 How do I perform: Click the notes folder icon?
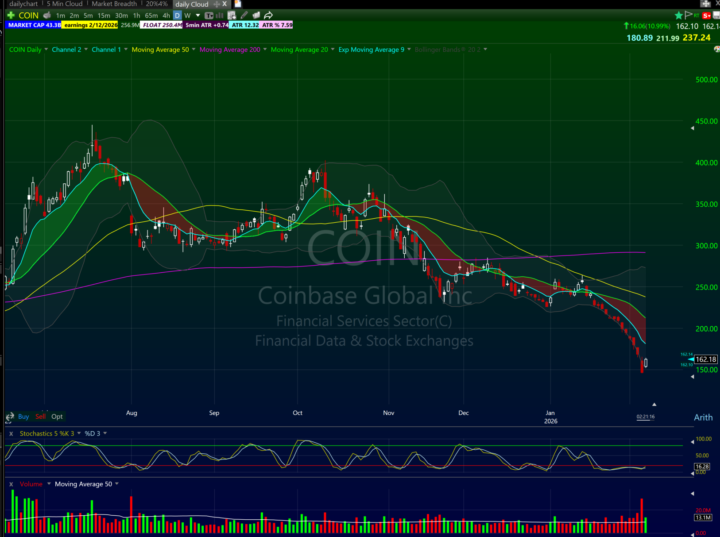[x=256, y=16]
